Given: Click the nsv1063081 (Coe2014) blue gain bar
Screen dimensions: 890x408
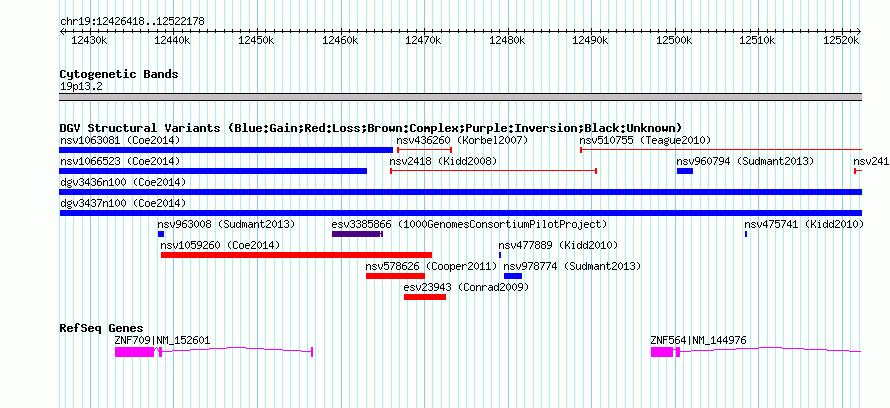Looking at the screenshot, I should click(226, 150).
